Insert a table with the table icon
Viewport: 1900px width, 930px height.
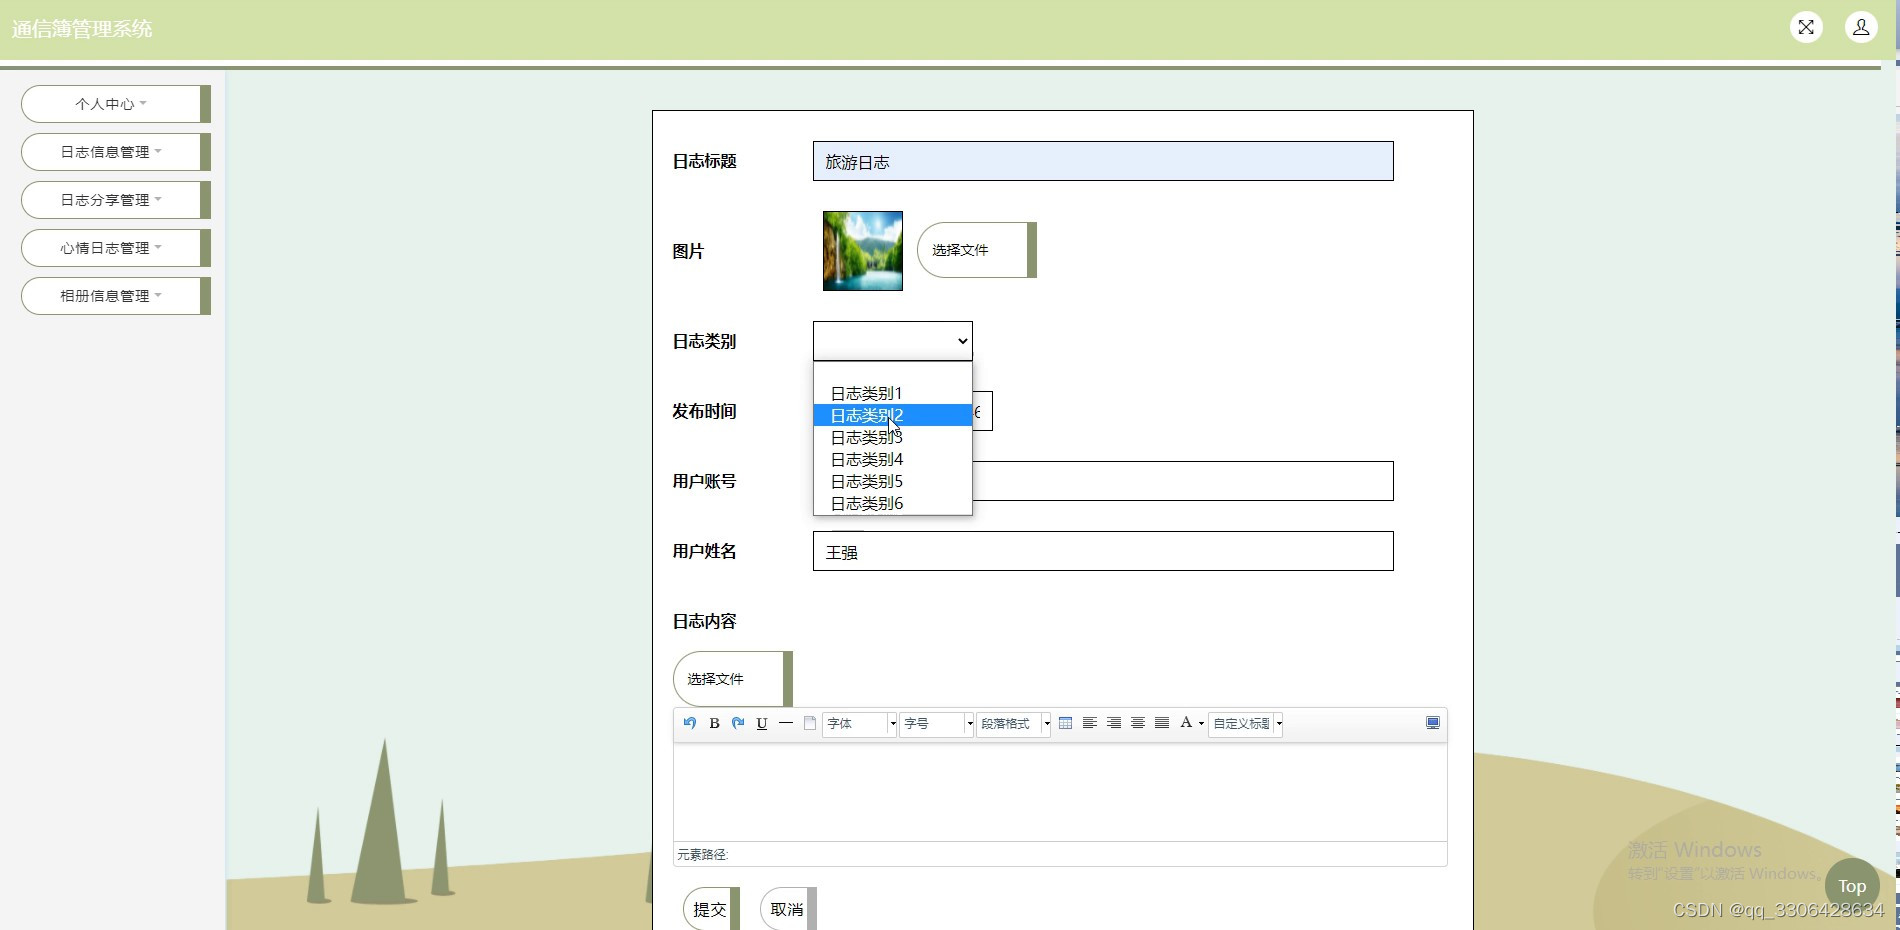(x=1066, y=723)
